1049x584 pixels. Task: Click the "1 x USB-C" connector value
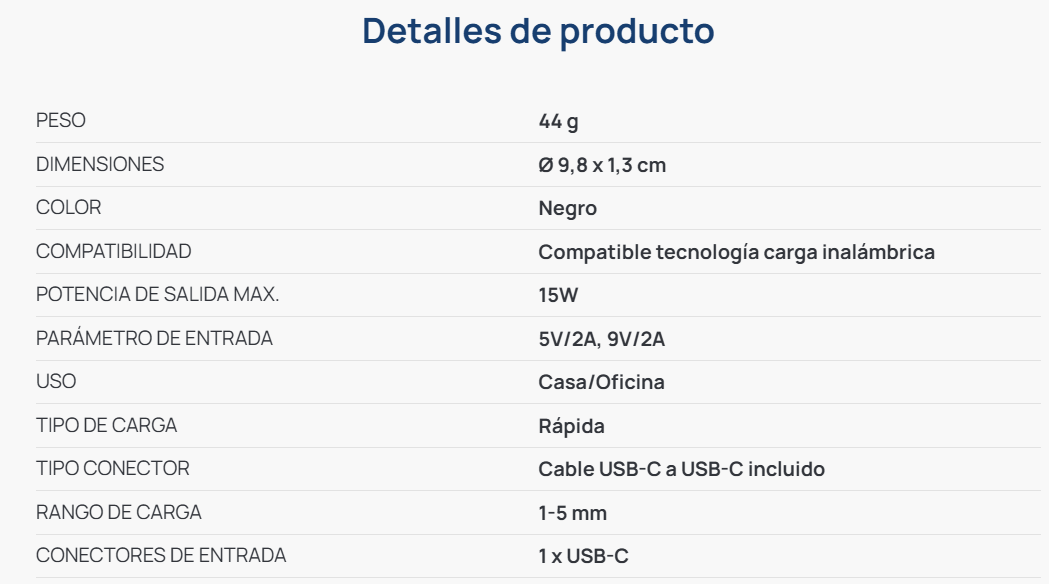click(583, 557)
